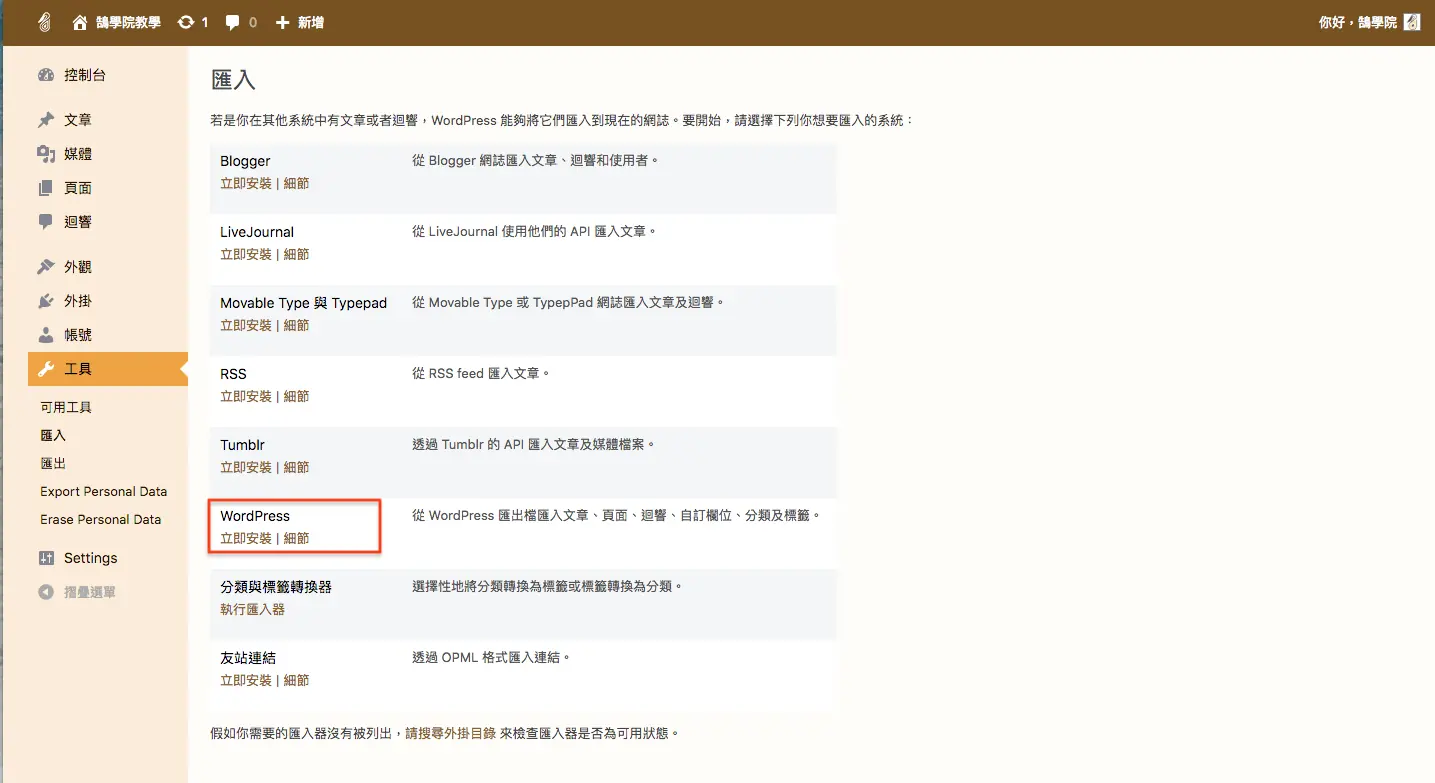The image size is (1435, 783).
Task: Click the comment icon for 迴響
Action: pyautogui.click(x=46, y=222)
